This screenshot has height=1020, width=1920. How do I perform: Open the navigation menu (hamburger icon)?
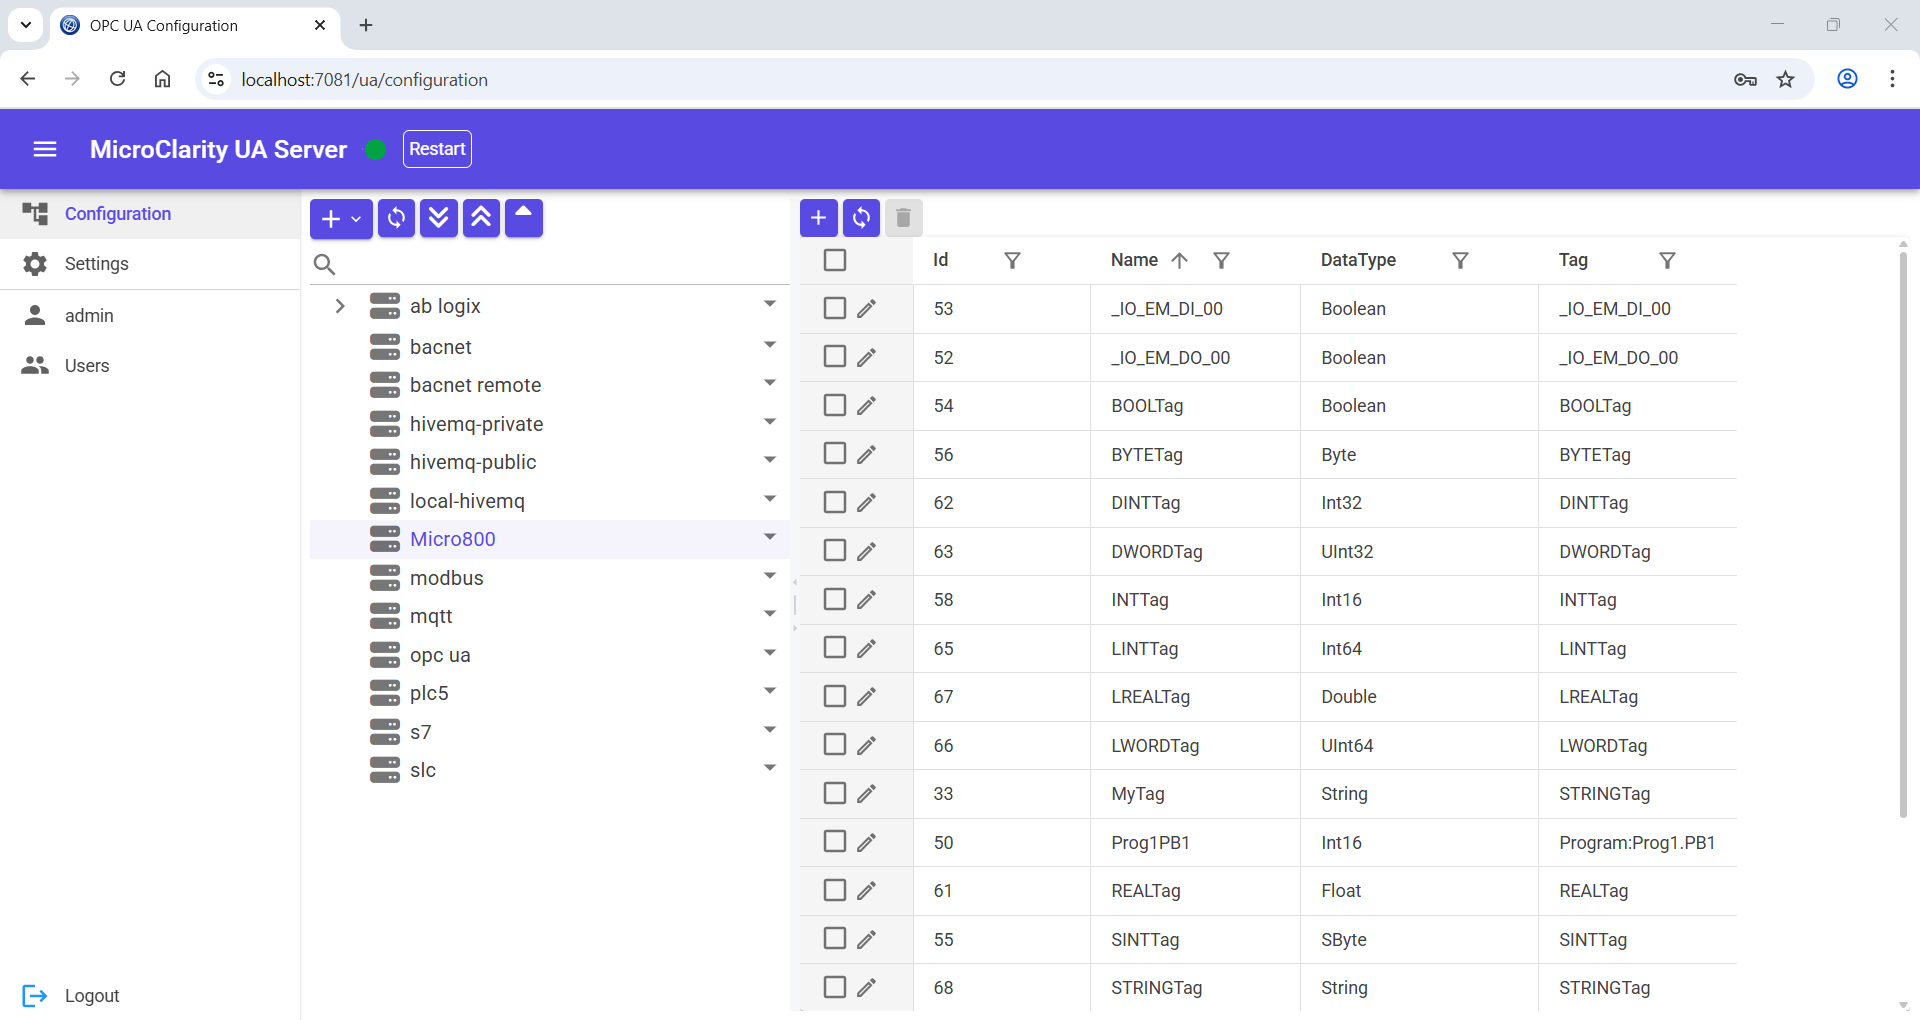[45, 149]
